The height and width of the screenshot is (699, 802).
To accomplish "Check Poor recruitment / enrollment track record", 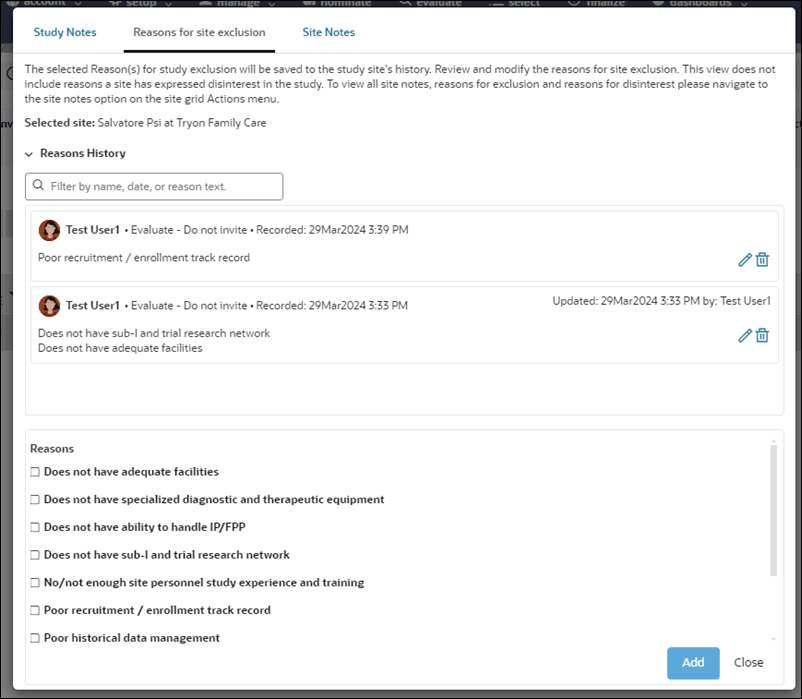I will (x=34, y=610).
